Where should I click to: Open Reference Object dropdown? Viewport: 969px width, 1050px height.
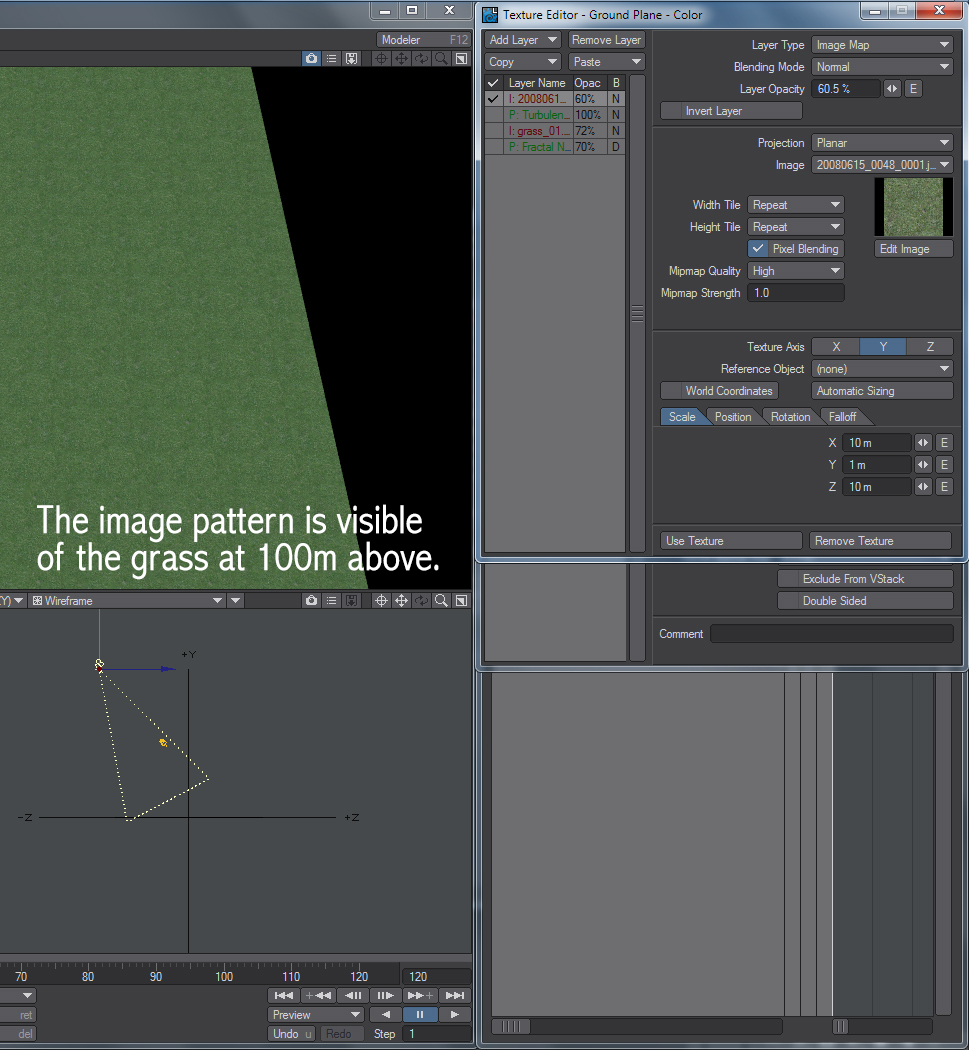coord(882,369)
